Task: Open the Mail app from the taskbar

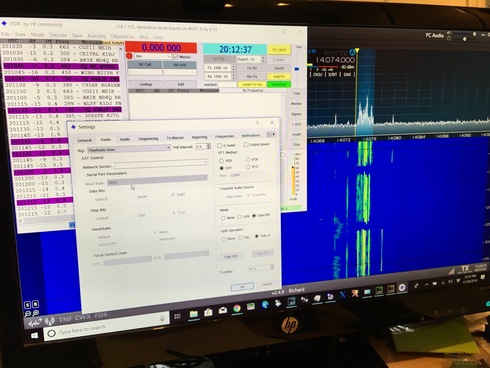Action: (222, 310)
